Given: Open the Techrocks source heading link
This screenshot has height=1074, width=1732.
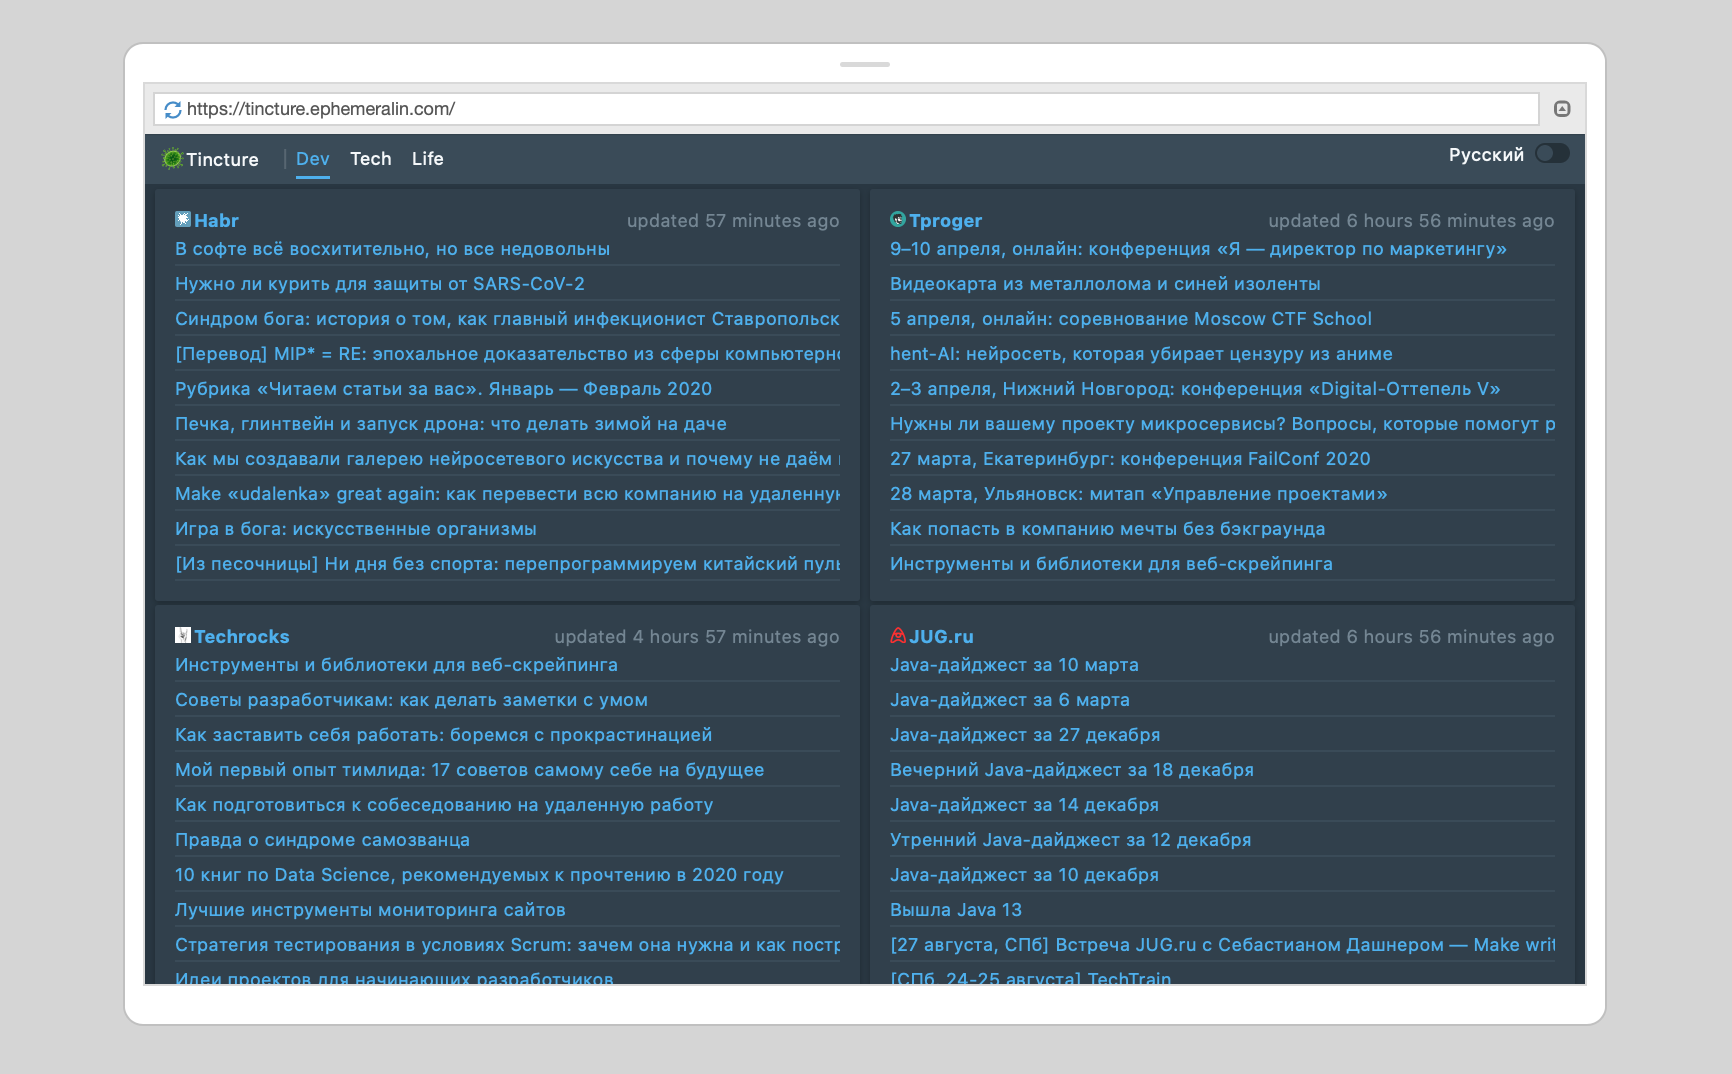Looking at the screenshot, I should (x=242, y=636).
